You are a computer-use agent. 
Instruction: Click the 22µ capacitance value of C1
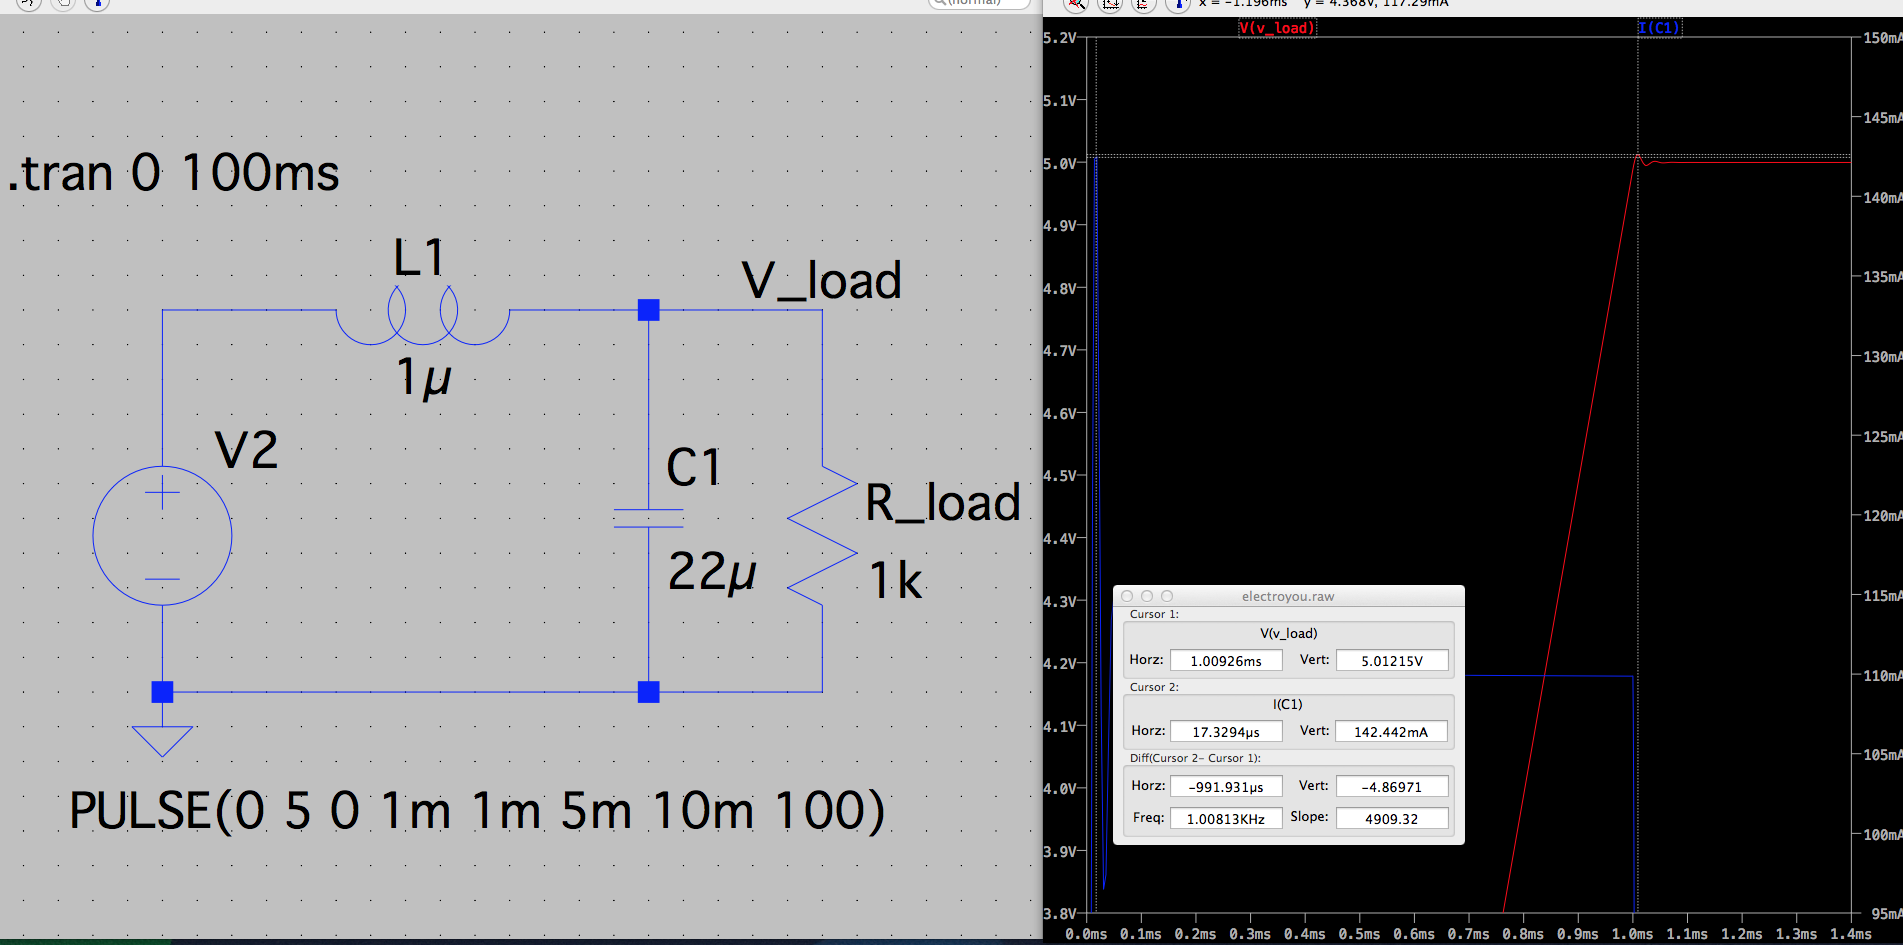point(712,572)
